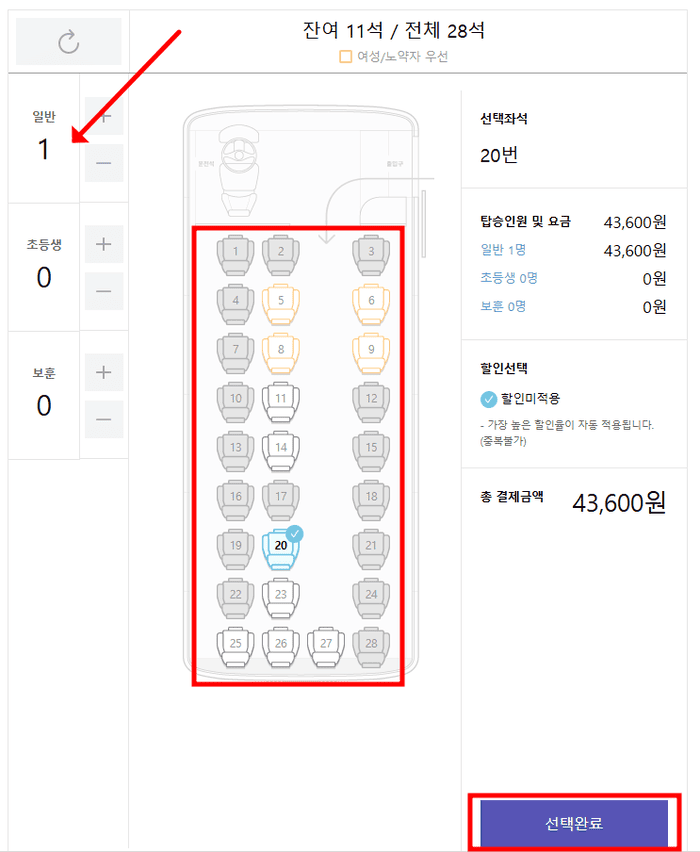The height and width of the screenshot is (852, 700).
Task: Select women-priority seat 9
Action: pyautogui.click(x=371, y=350)
